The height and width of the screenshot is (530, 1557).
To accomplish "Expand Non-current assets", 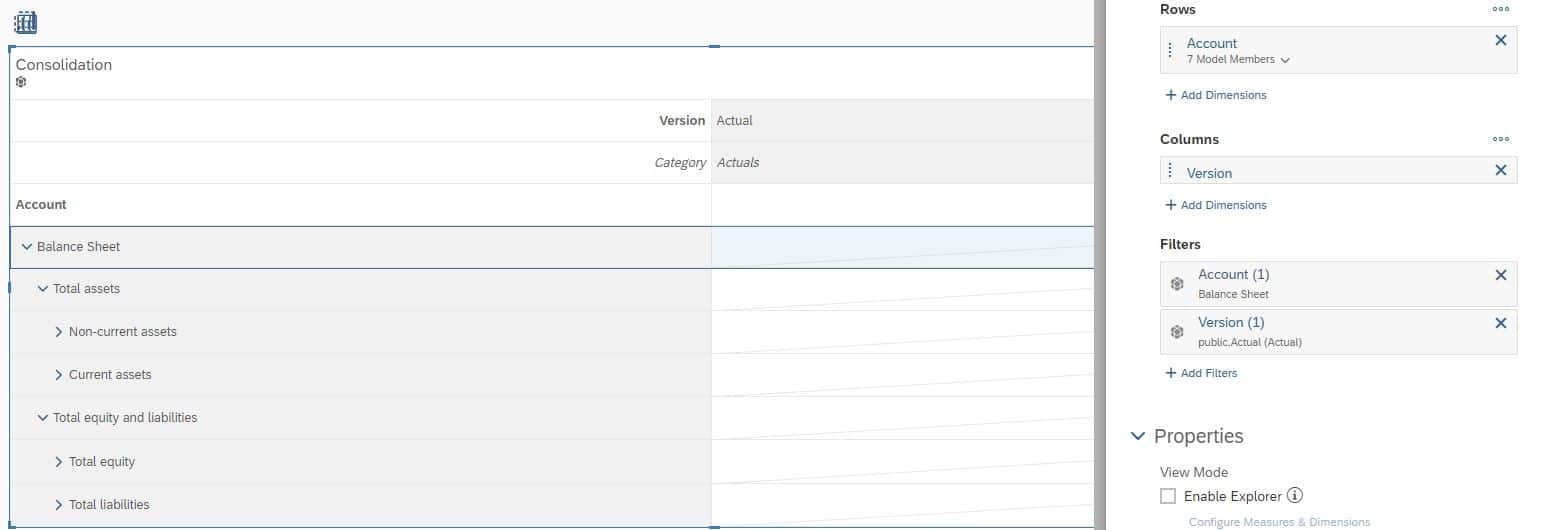I will (59, 332).
